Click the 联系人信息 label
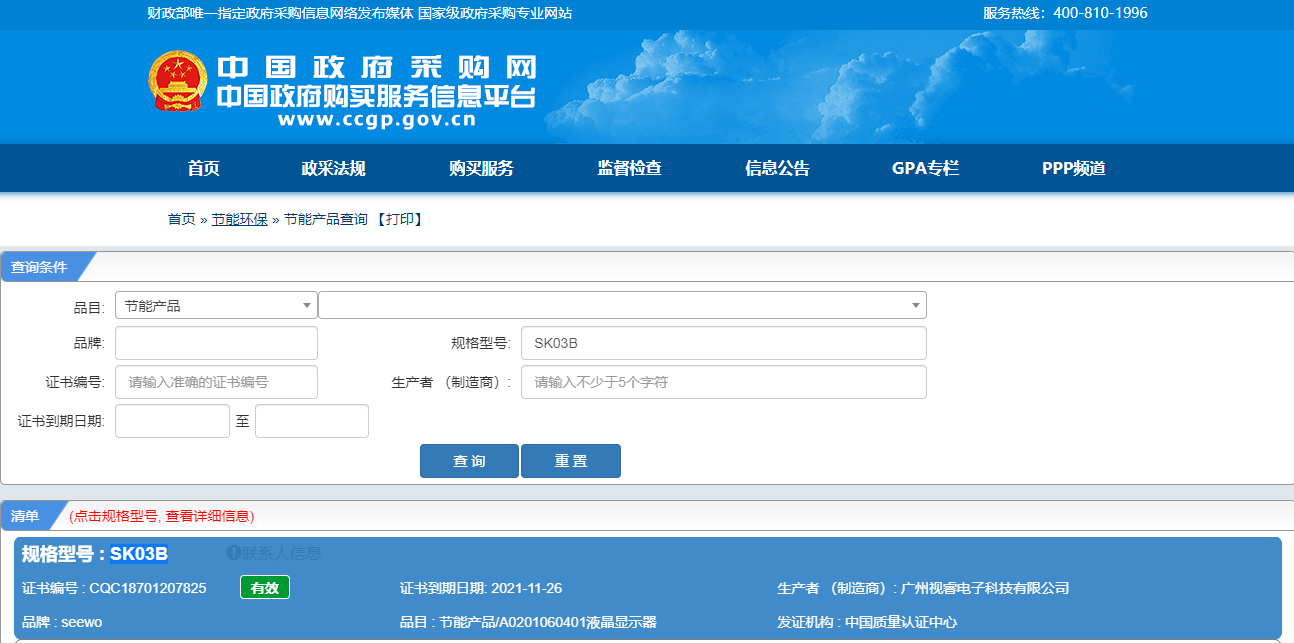 282,553
